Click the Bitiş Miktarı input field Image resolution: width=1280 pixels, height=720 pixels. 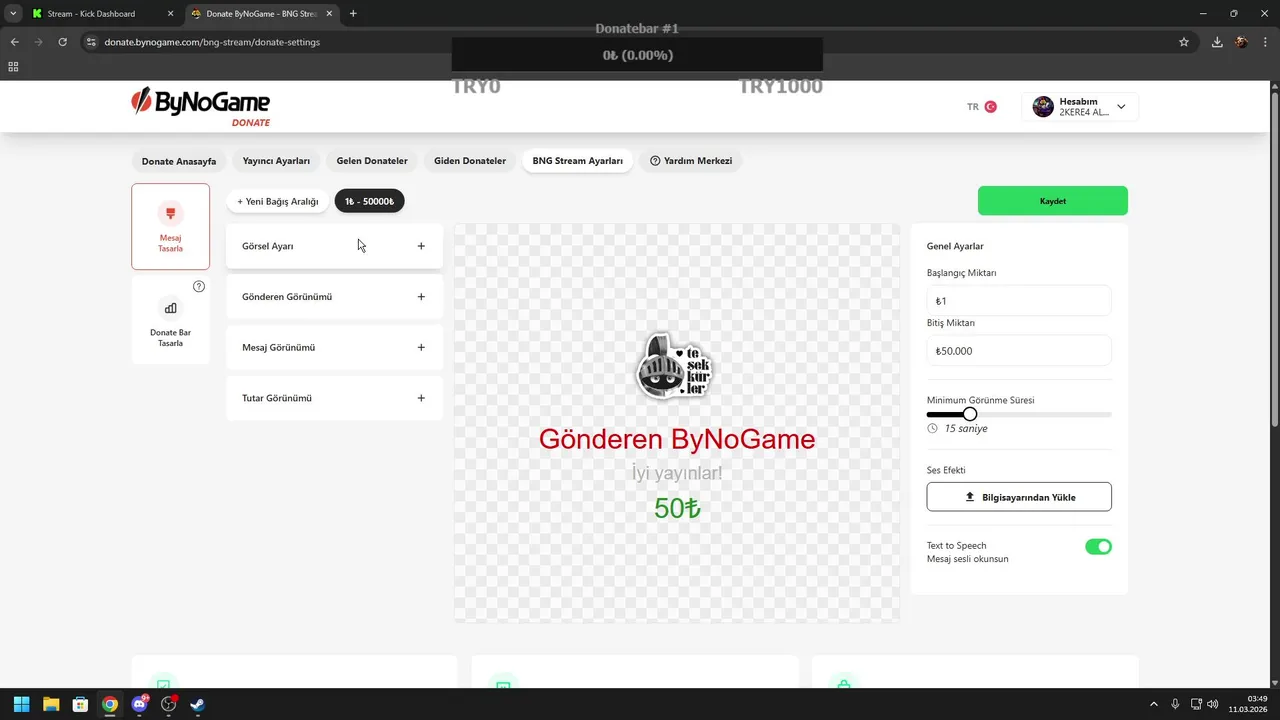click(1019, 351)
